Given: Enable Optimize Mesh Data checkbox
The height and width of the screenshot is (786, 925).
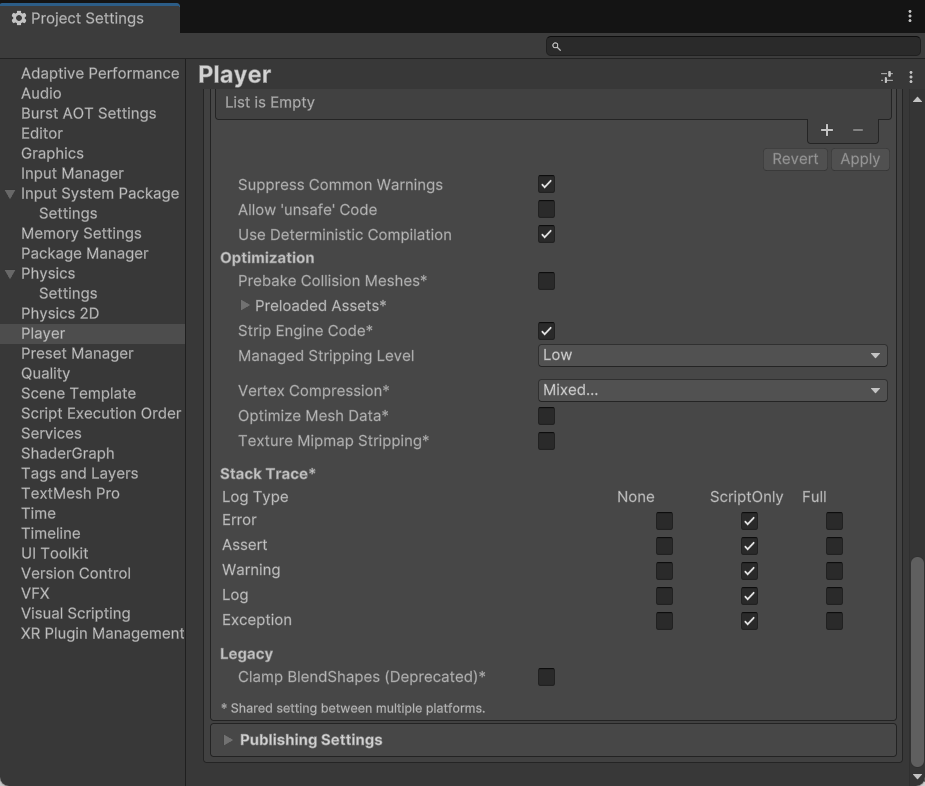Looking at the screenshot, I should point(546,416).
